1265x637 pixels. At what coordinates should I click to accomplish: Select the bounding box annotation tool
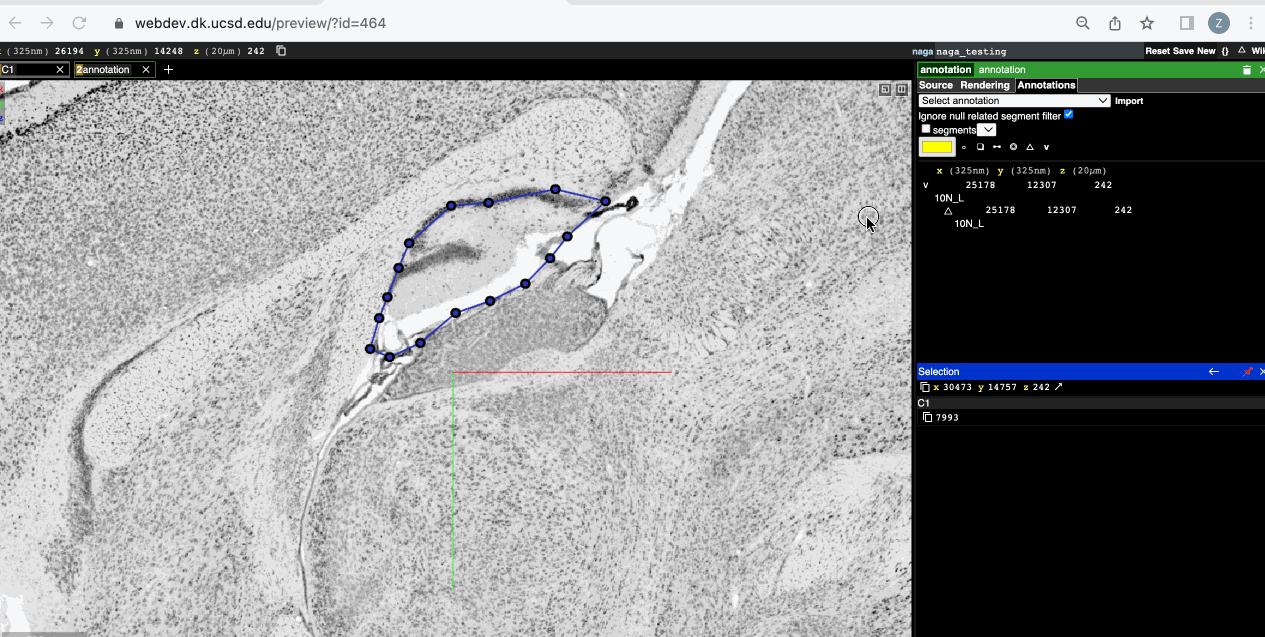pos(980,147)
